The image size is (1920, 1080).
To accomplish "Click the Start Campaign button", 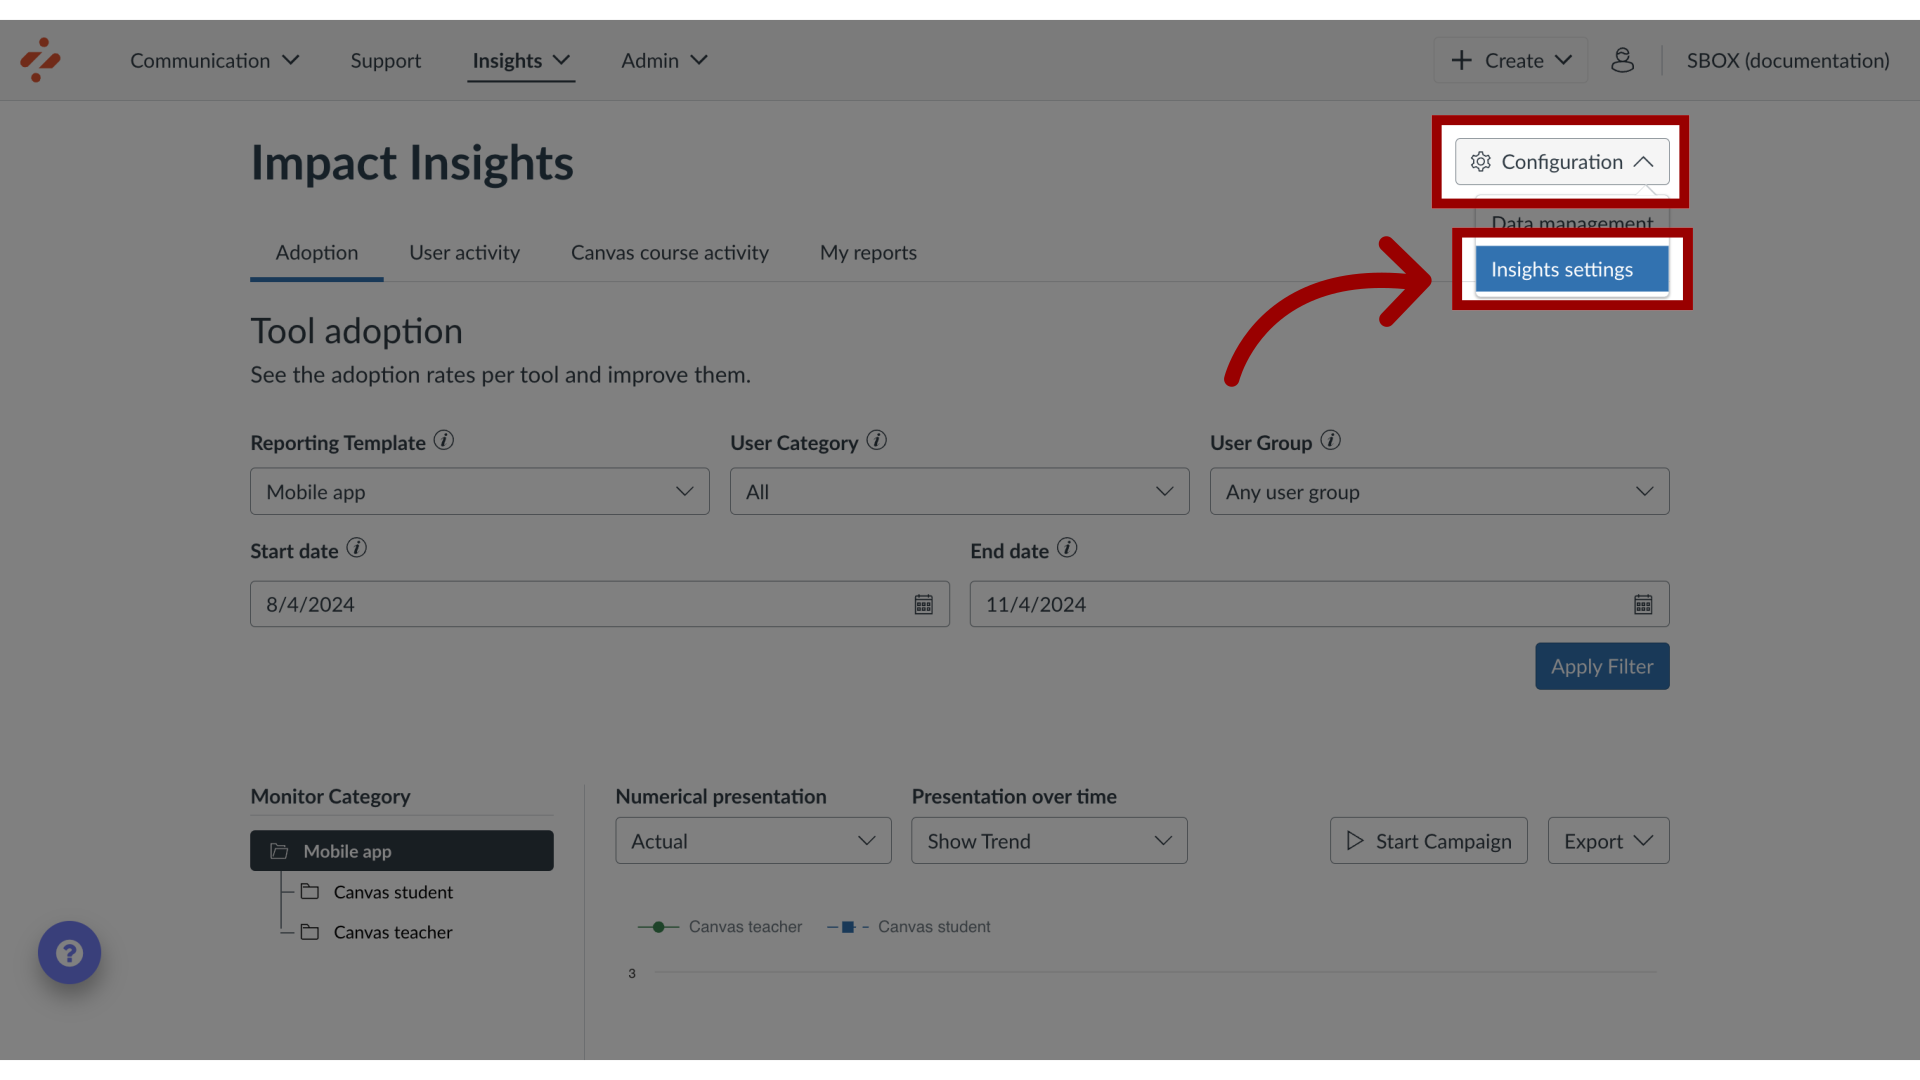I will (x=1428, y=841).
